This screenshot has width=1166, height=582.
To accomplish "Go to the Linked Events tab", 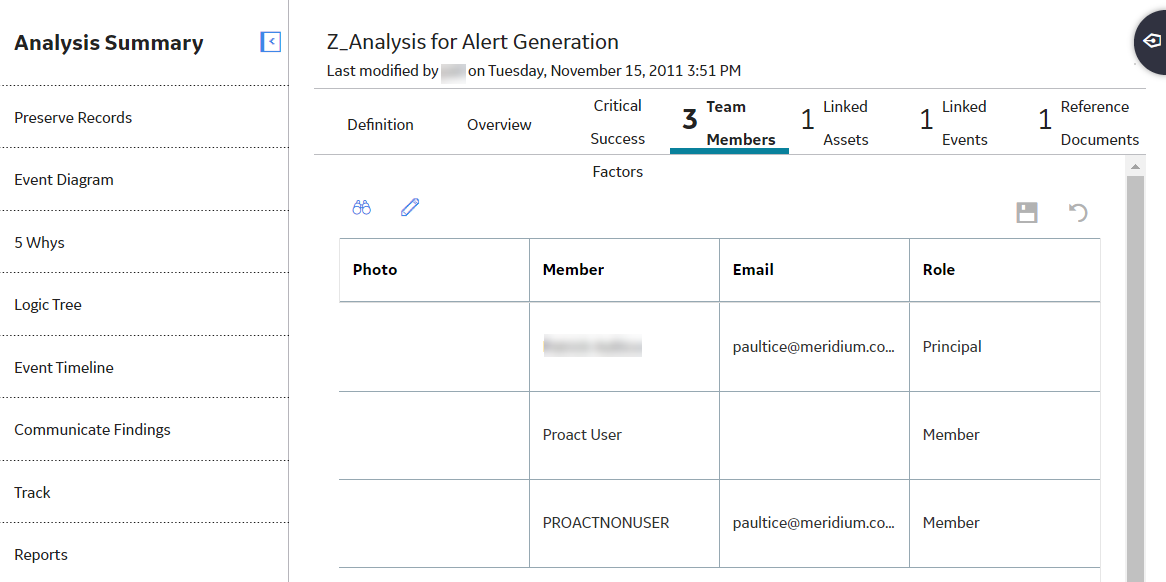I will click(x=954, y=123).
